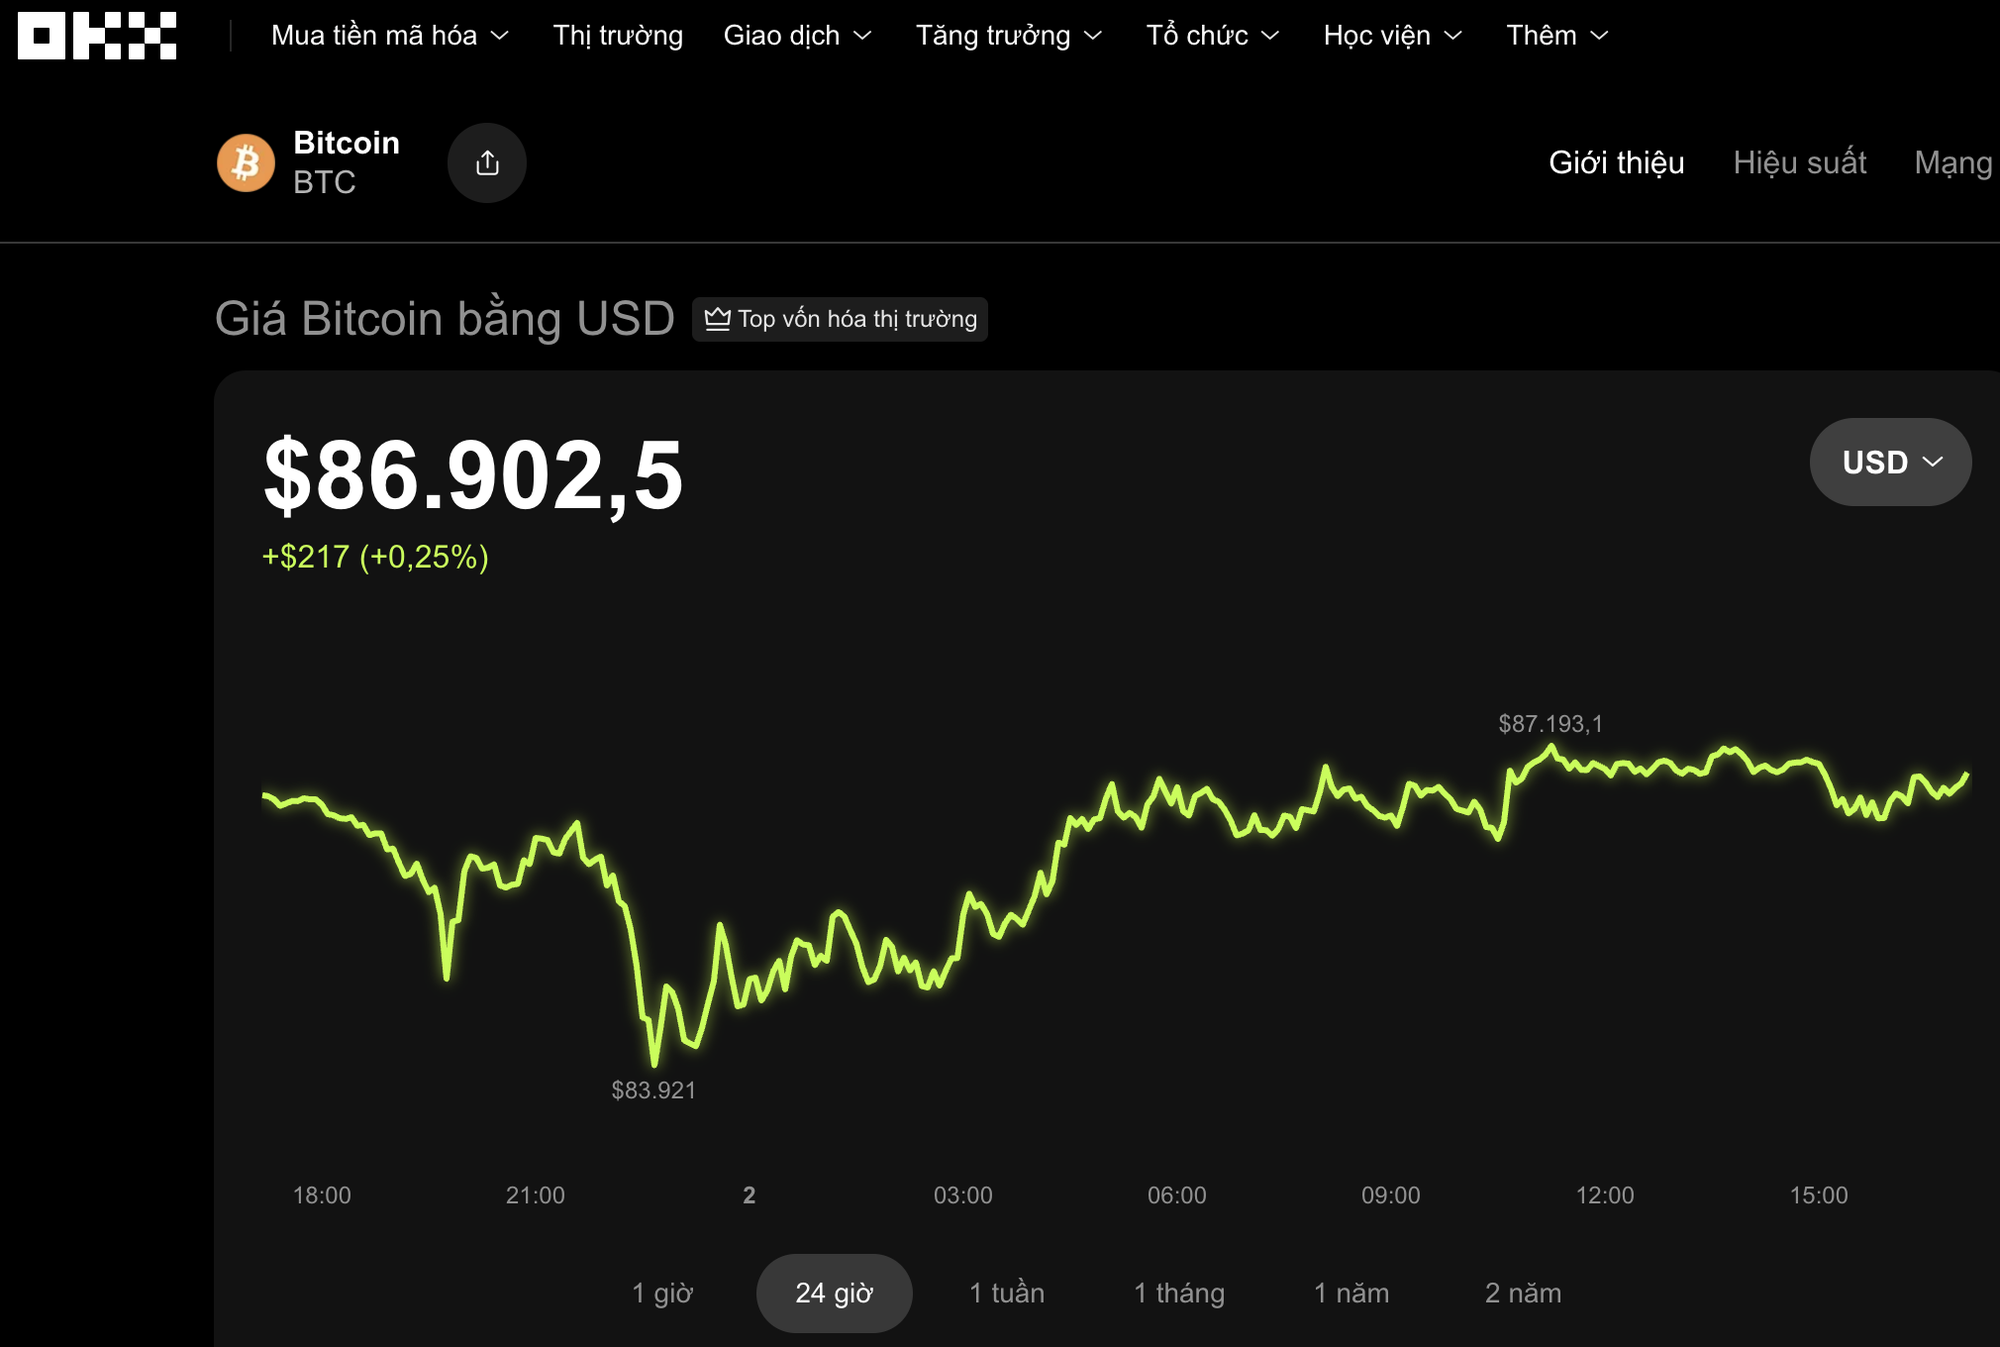Image resolution: width=2000 pixels, height=1347 pixels.
Task: Enable the 1 năm chart period
Action: click(1352, 1292)
